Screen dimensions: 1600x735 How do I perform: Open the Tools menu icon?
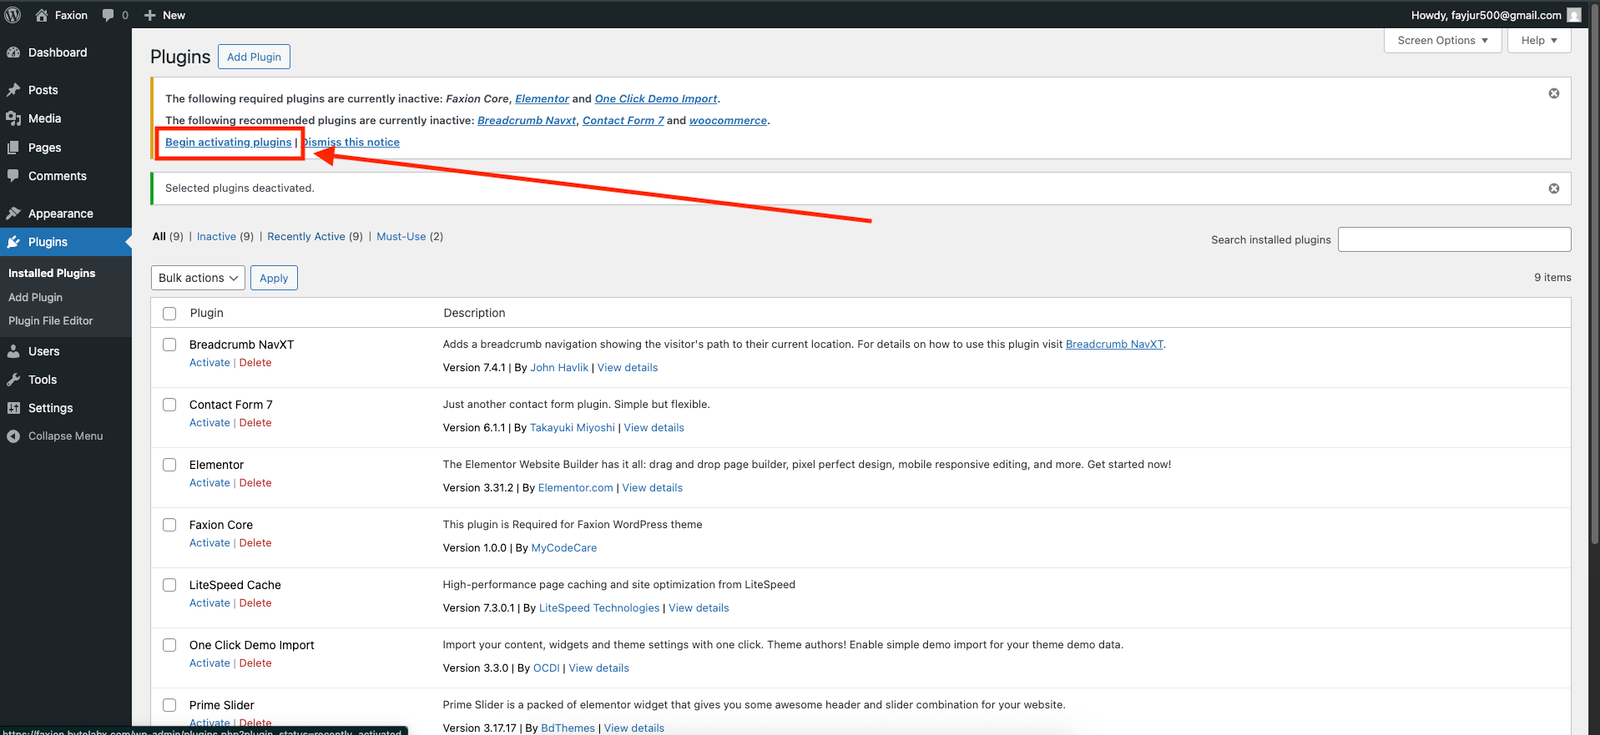tap(14, 380)
